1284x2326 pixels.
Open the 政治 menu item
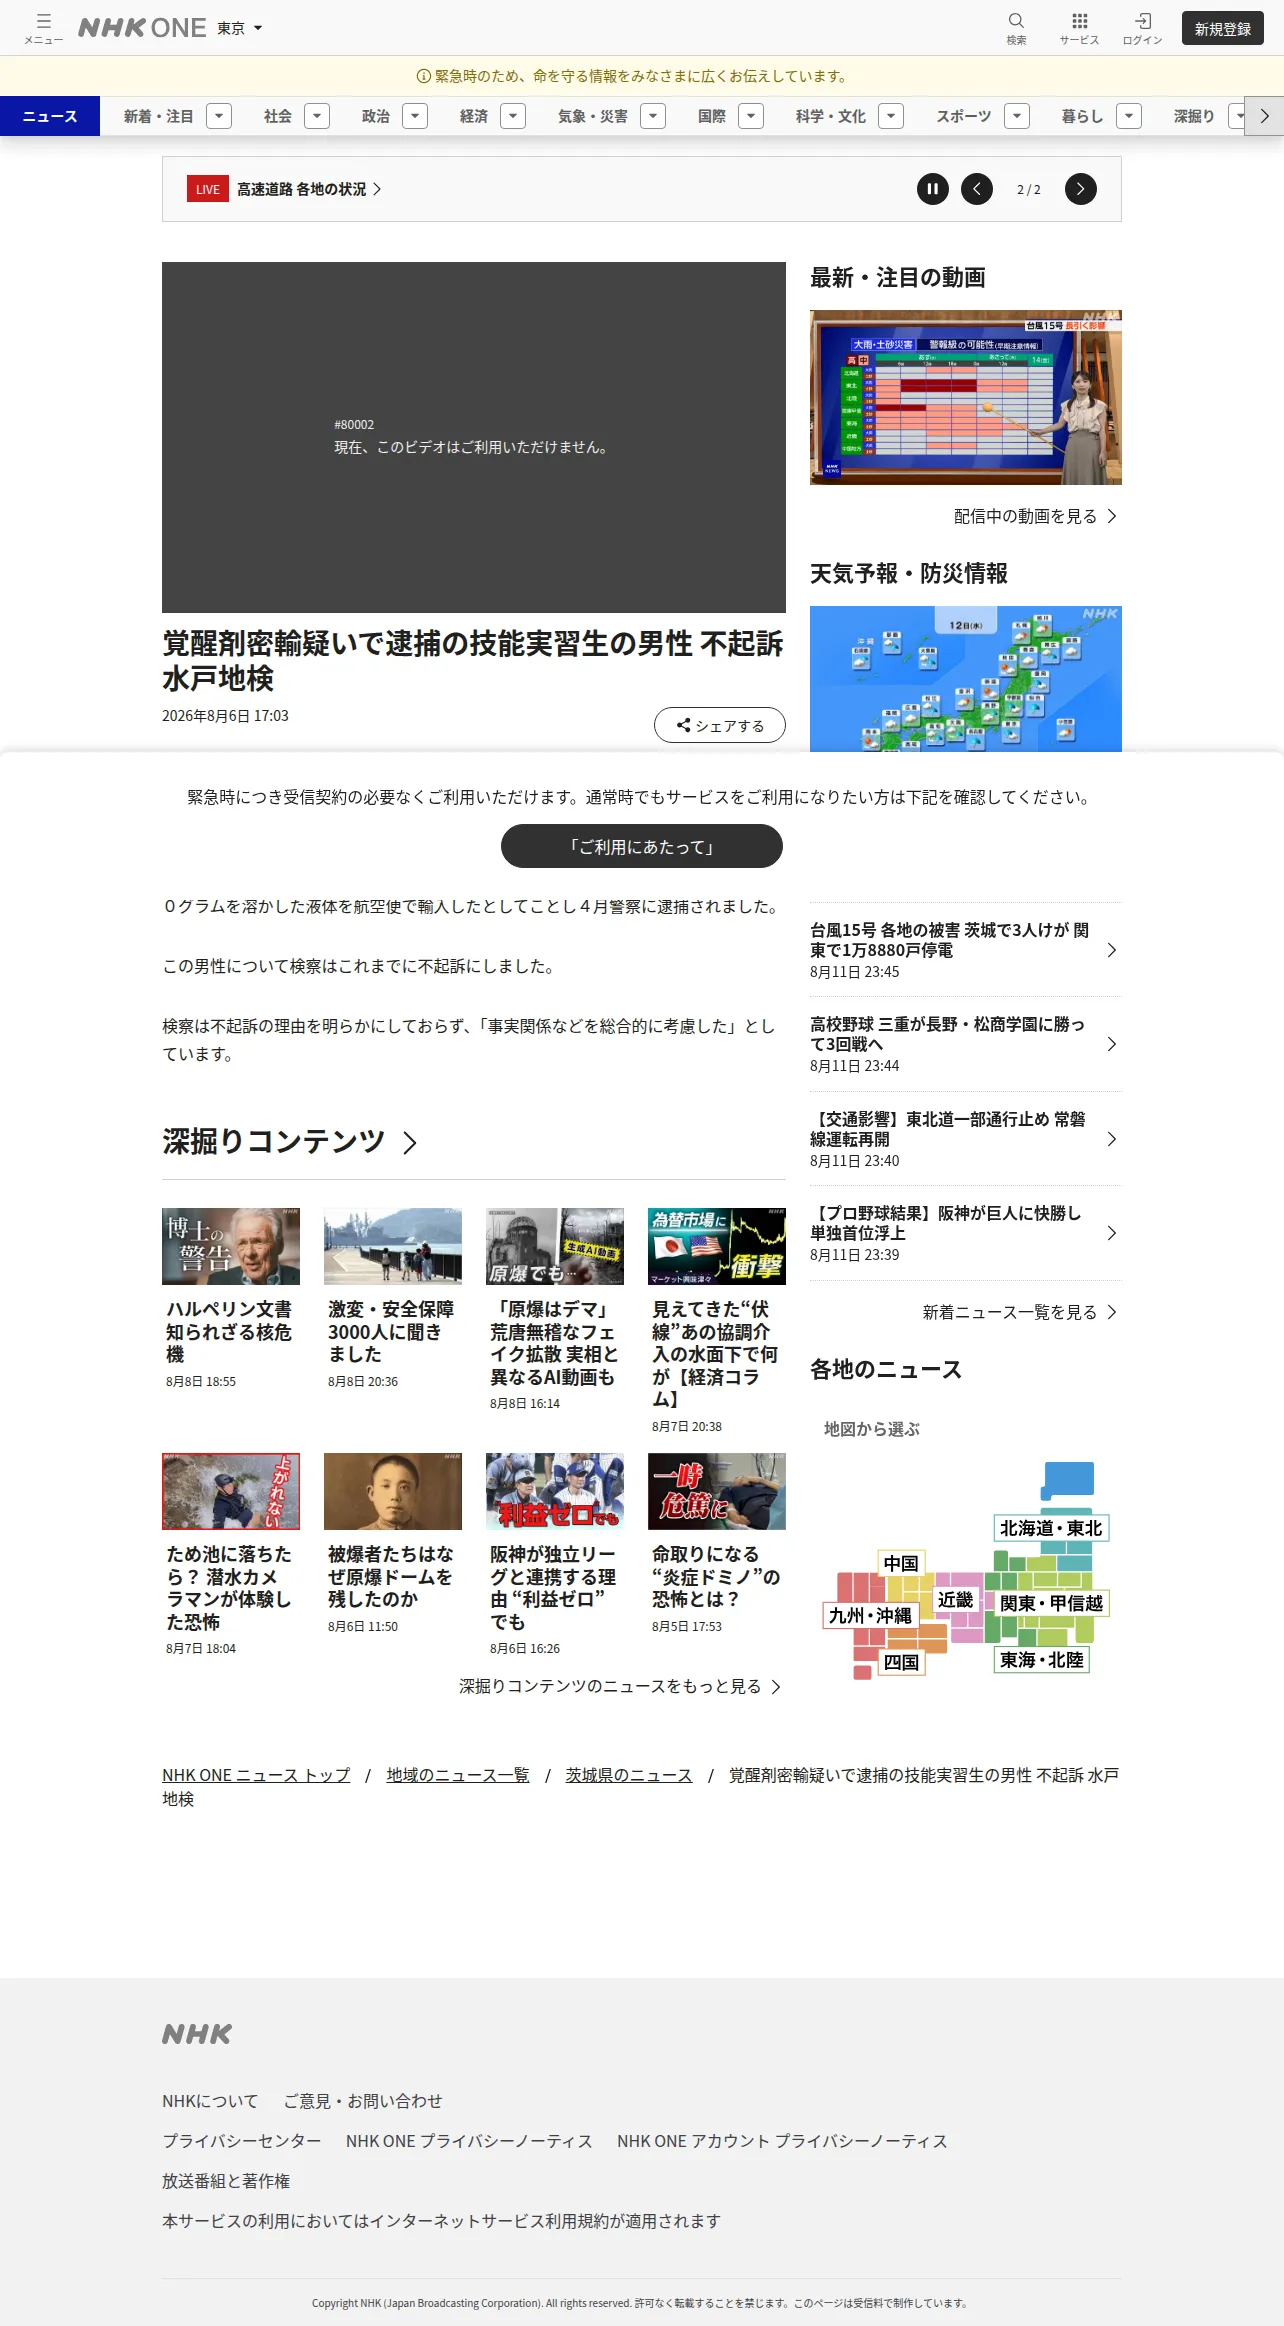coord(376,116)
